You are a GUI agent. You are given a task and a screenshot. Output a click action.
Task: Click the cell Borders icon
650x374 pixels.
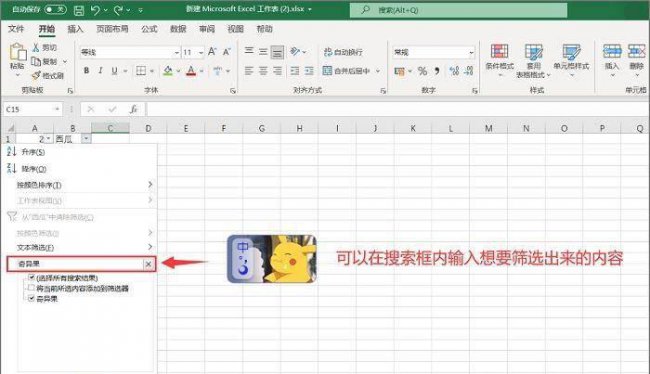[141, 71]
